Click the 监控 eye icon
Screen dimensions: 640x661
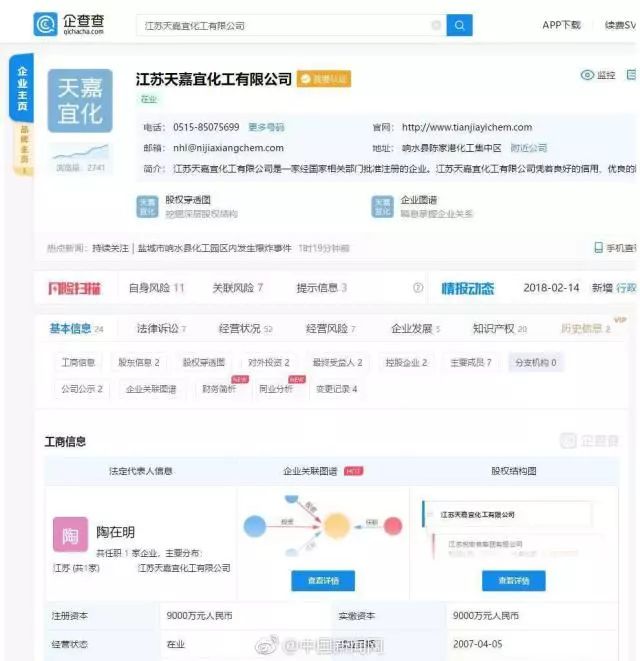pyautogui.click(x=587, y=75)
